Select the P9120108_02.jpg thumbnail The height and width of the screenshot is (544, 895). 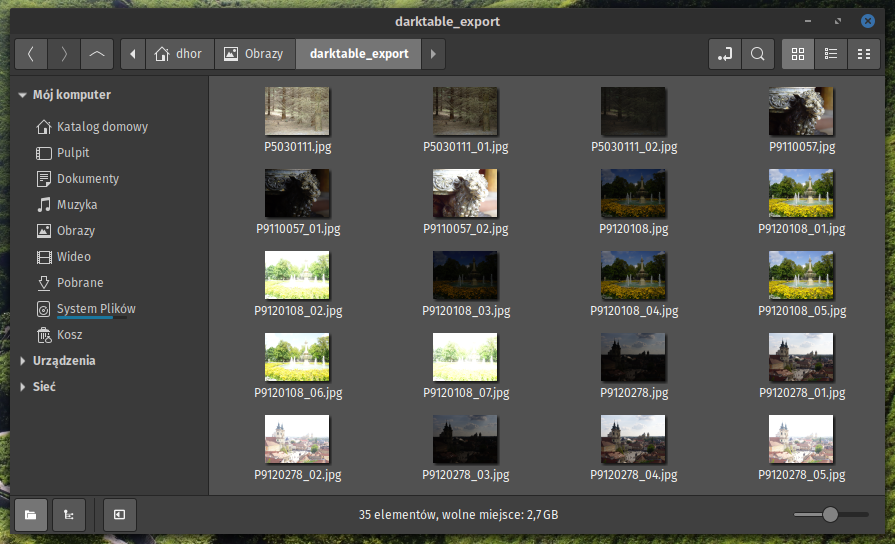[x=297, y=275]
